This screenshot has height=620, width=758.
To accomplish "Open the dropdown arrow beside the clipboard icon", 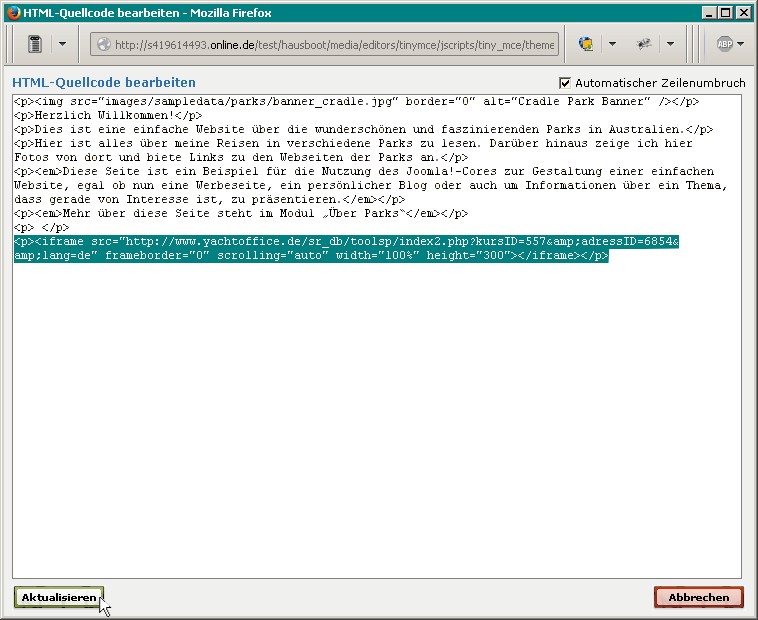I will pos(62,44).
